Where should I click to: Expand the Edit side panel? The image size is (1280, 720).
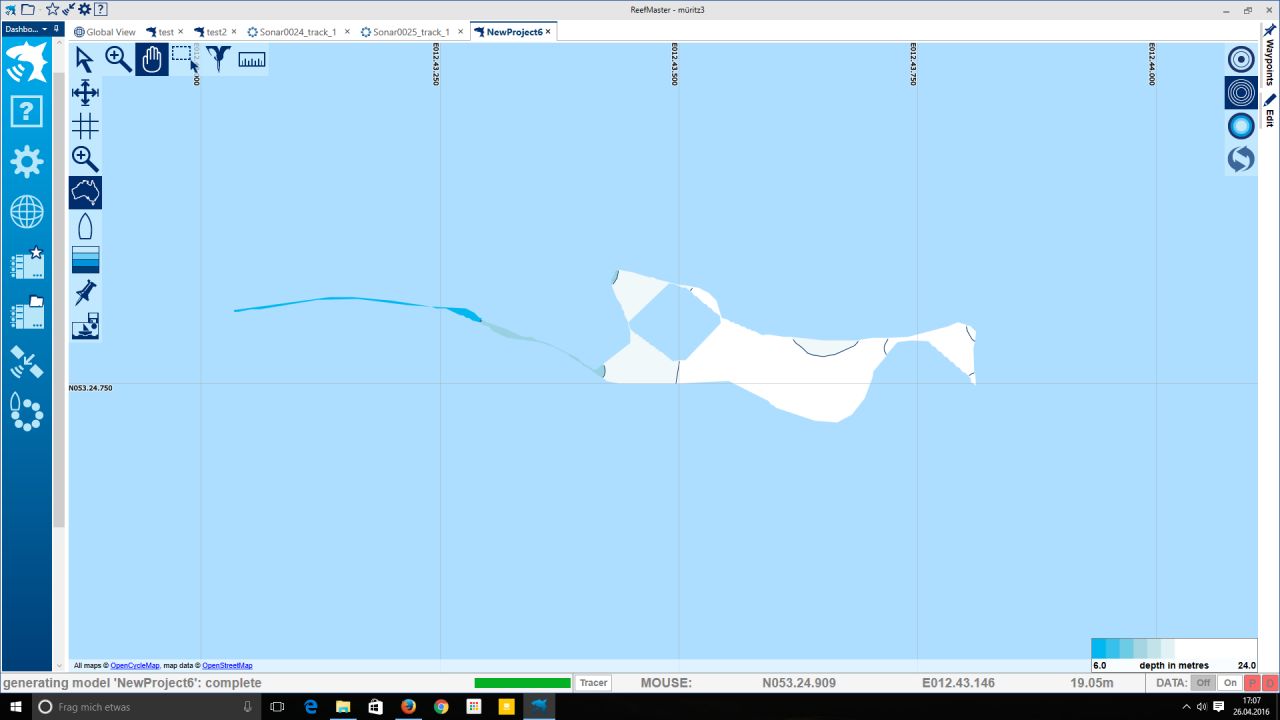(1270, 111)
